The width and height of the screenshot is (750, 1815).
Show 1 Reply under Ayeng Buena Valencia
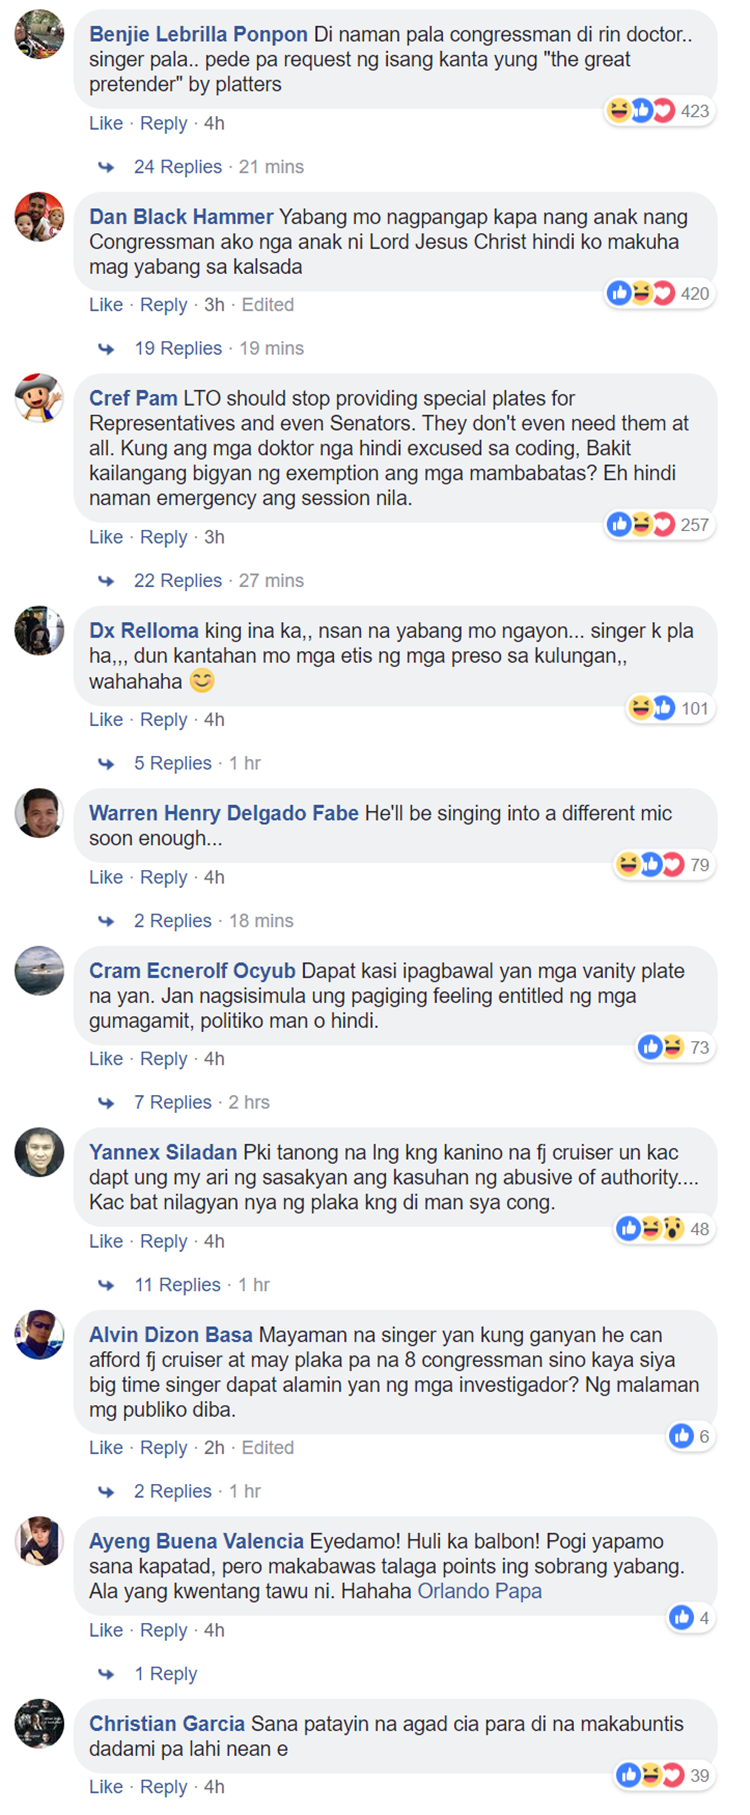click(x=166, y=1674)
